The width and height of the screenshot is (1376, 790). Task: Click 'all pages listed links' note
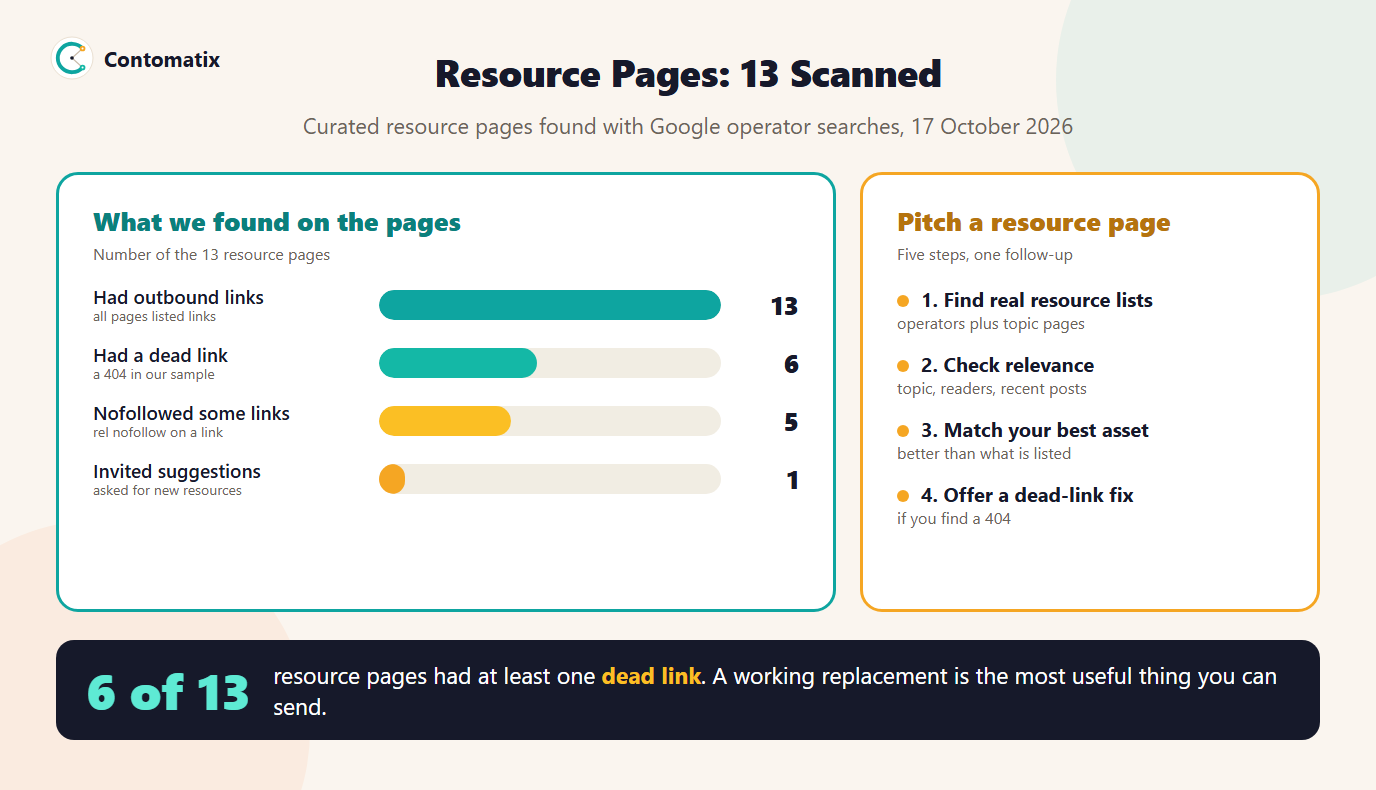155,317
